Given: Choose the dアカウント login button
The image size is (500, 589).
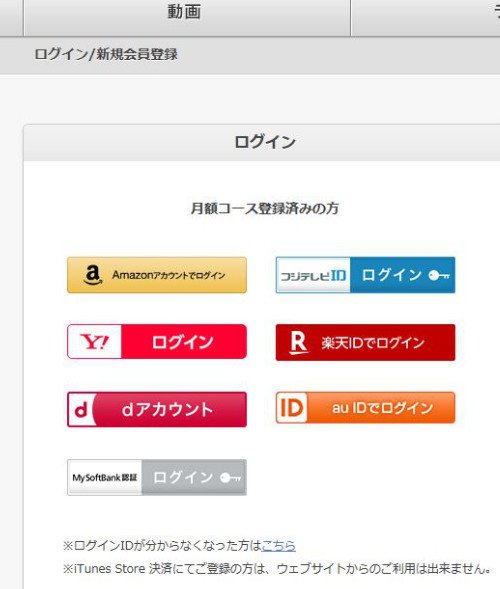Looking at the screenshot, I should [157, 409].
